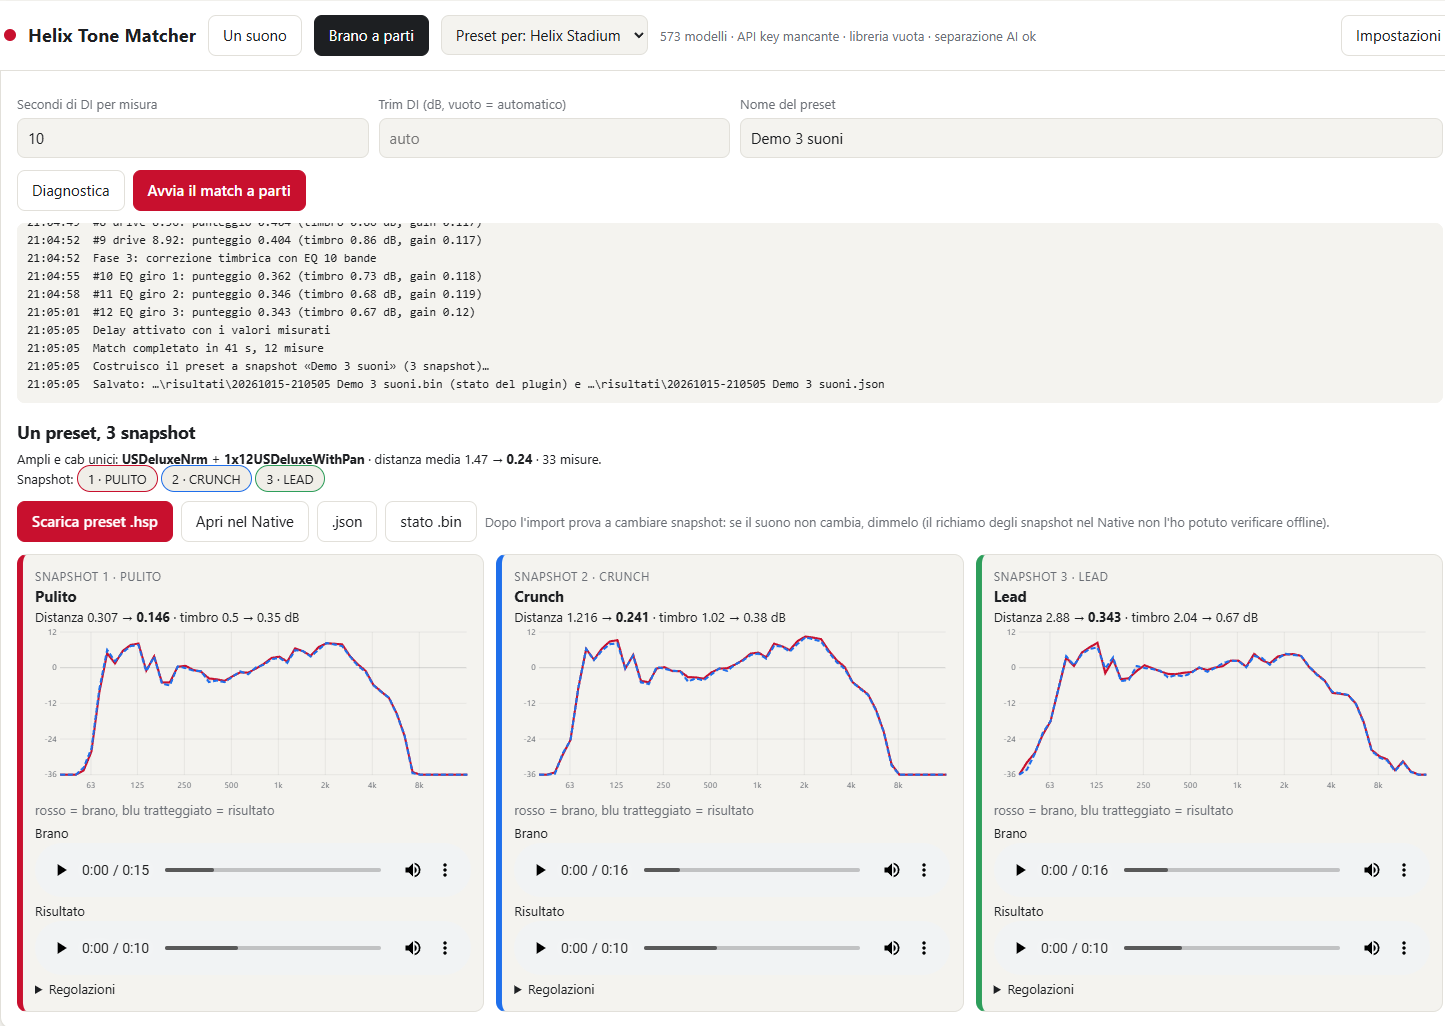Download preset with Scarica preset .hsp
The height and width of the screenshot is (1026, 1445).
pos(95,521)
